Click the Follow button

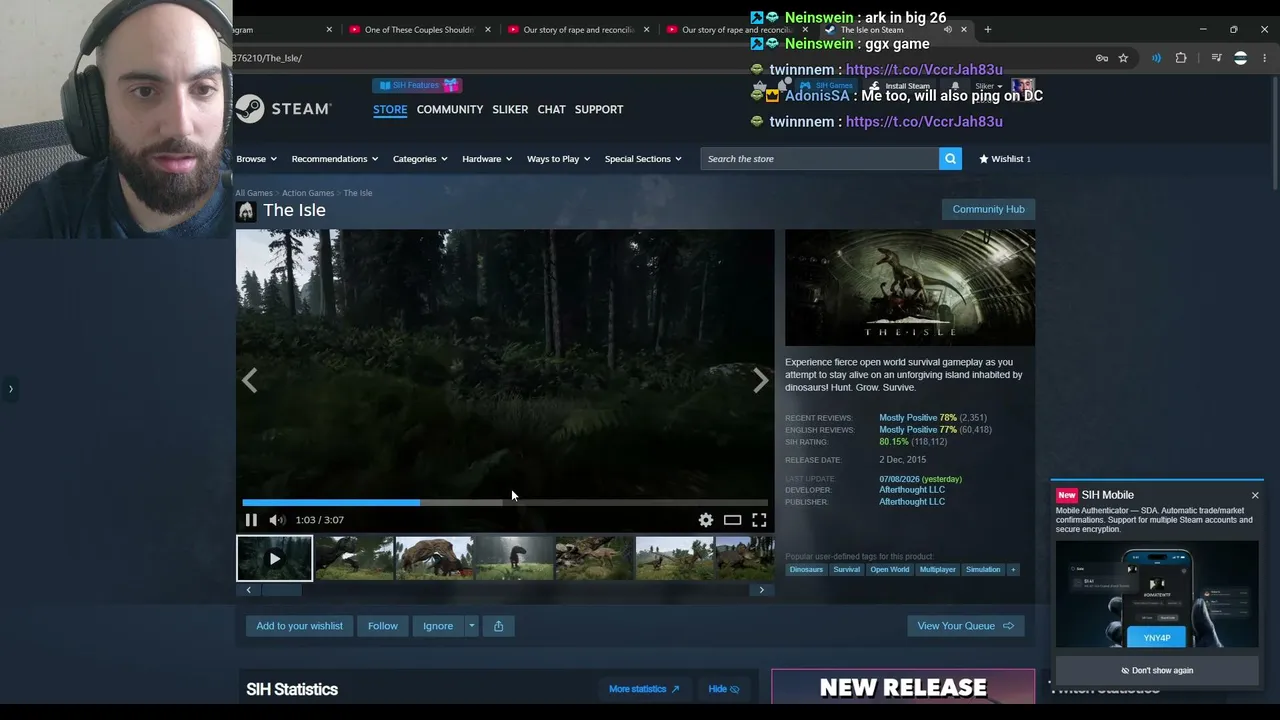(x=383, y=626)
